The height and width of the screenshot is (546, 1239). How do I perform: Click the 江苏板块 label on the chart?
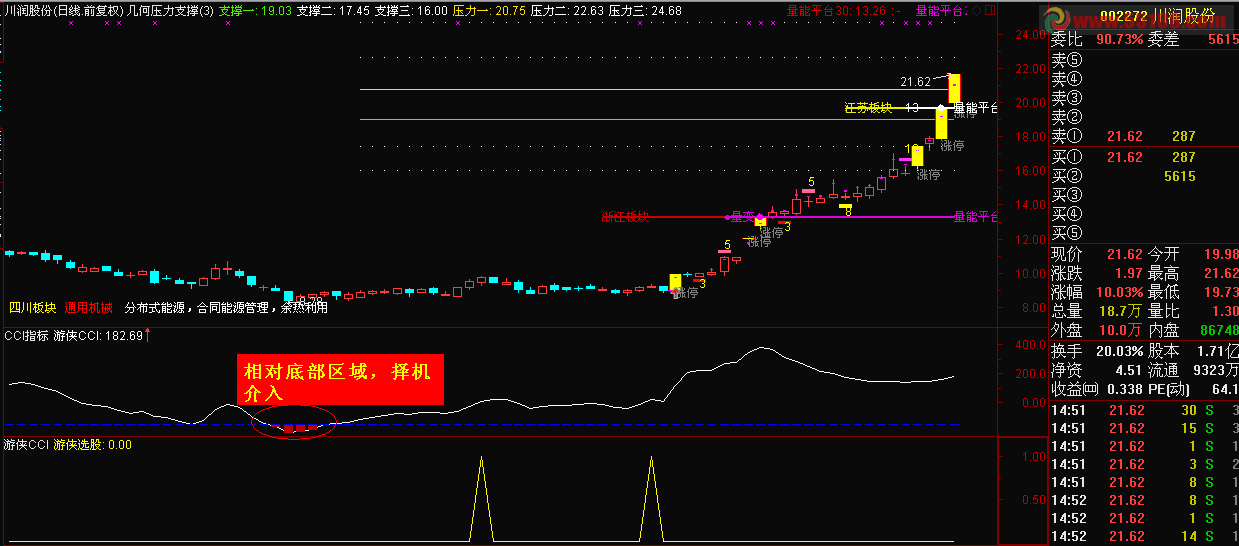[868, 107]
